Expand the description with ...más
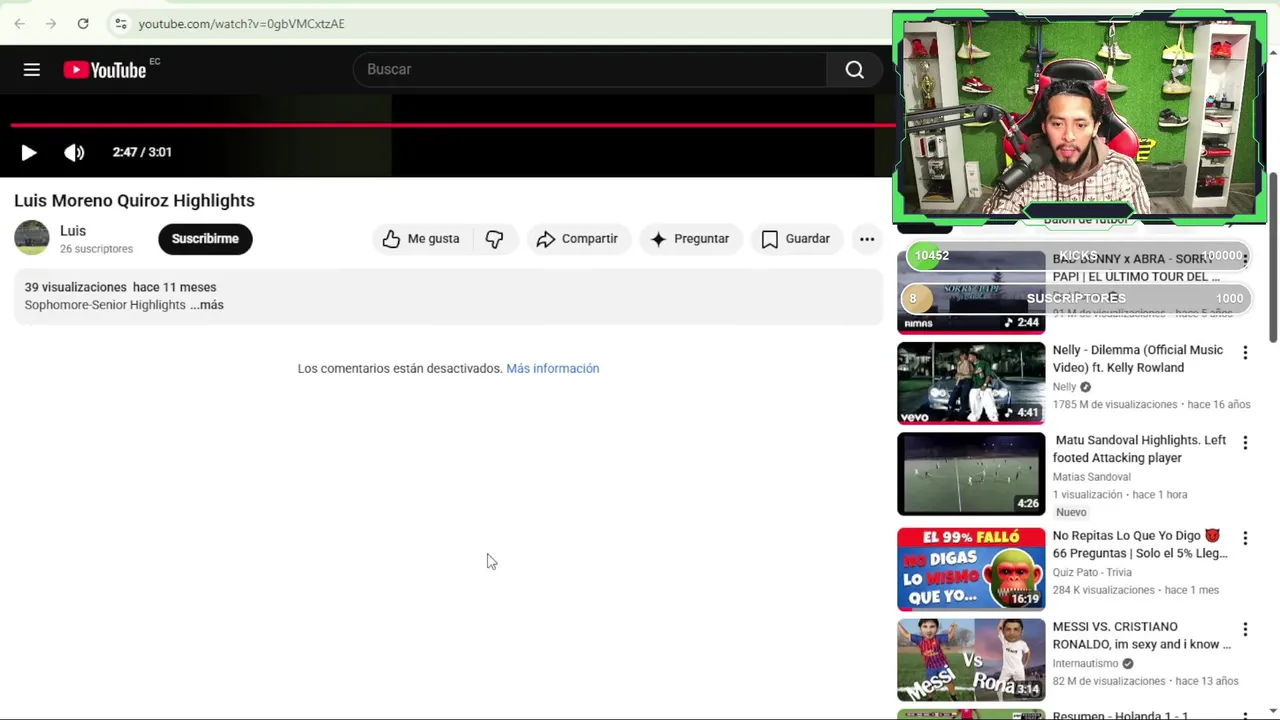This screenshot has height=720, width=1280. (x=208, y=305)
